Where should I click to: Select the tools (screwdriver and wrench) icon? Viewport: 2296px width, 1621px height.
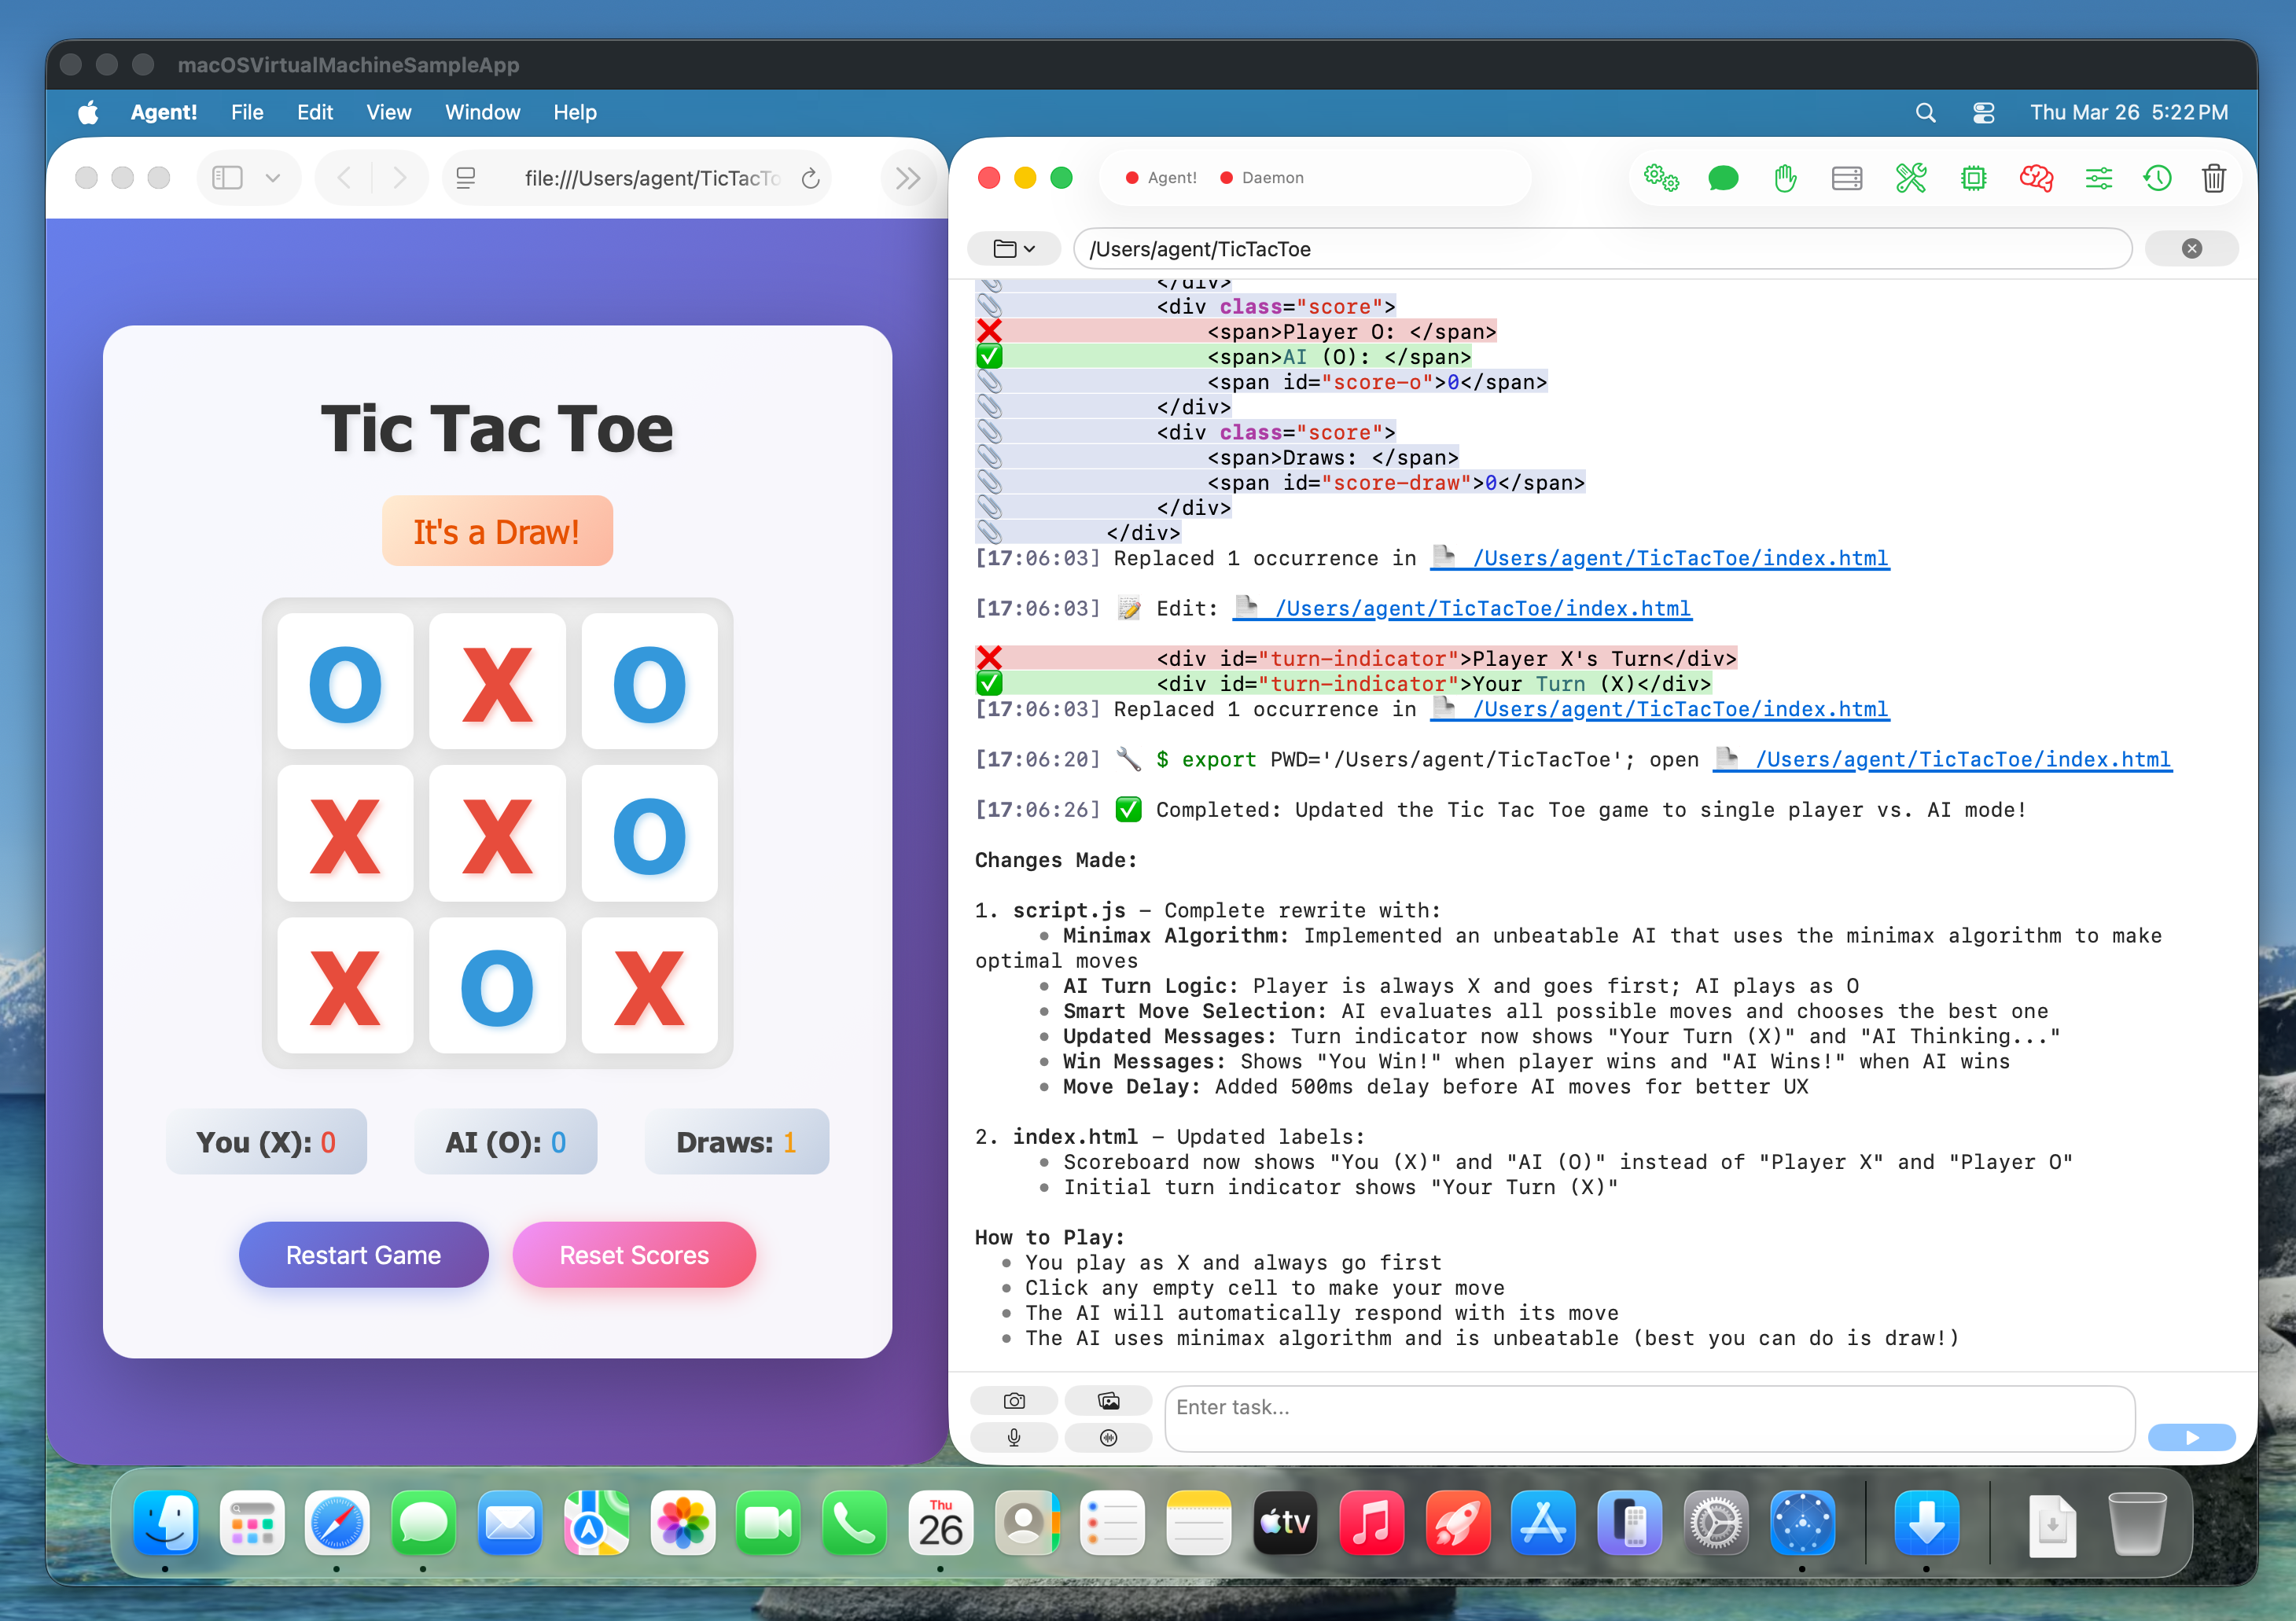pyautogui.click(x=1911, y=177)
